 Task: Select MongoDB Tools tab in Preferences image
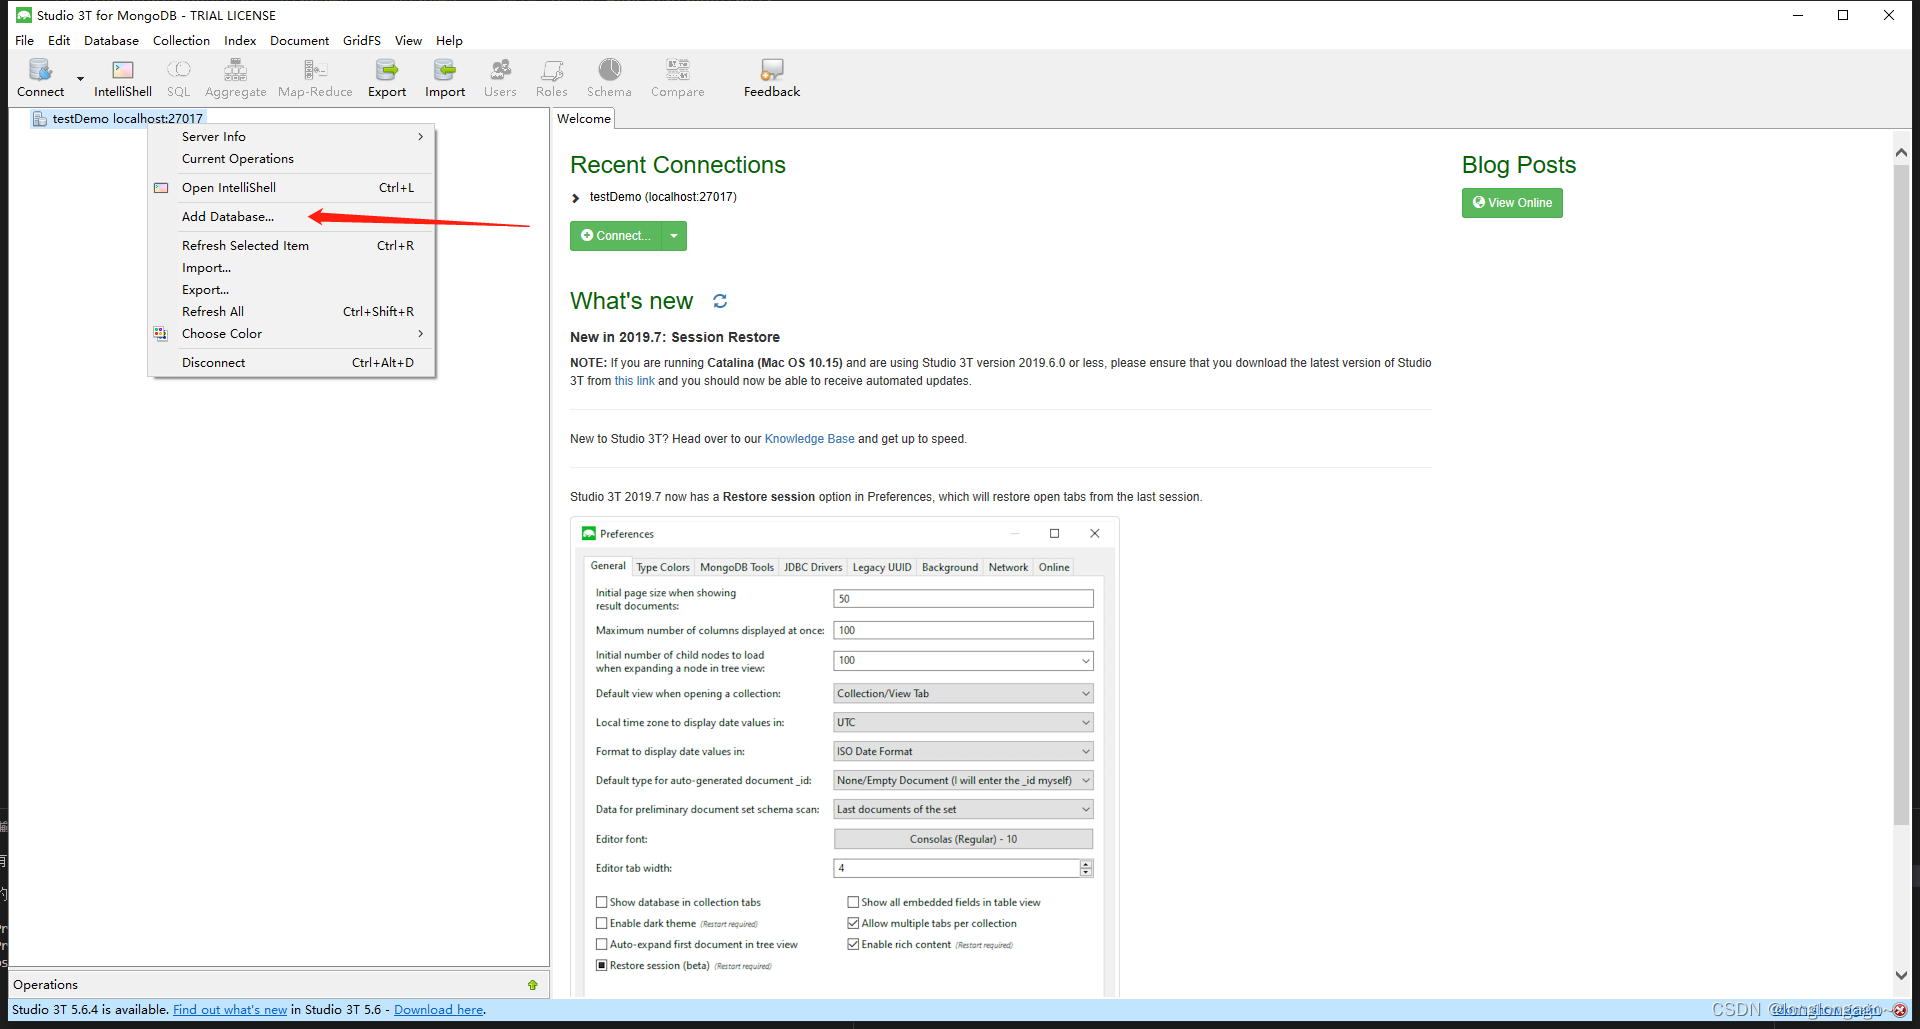(737, 567)
